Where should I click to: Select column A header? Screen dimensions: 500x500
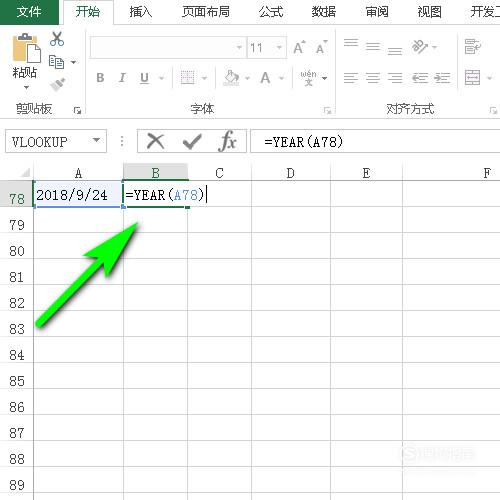tap(78, 173)
